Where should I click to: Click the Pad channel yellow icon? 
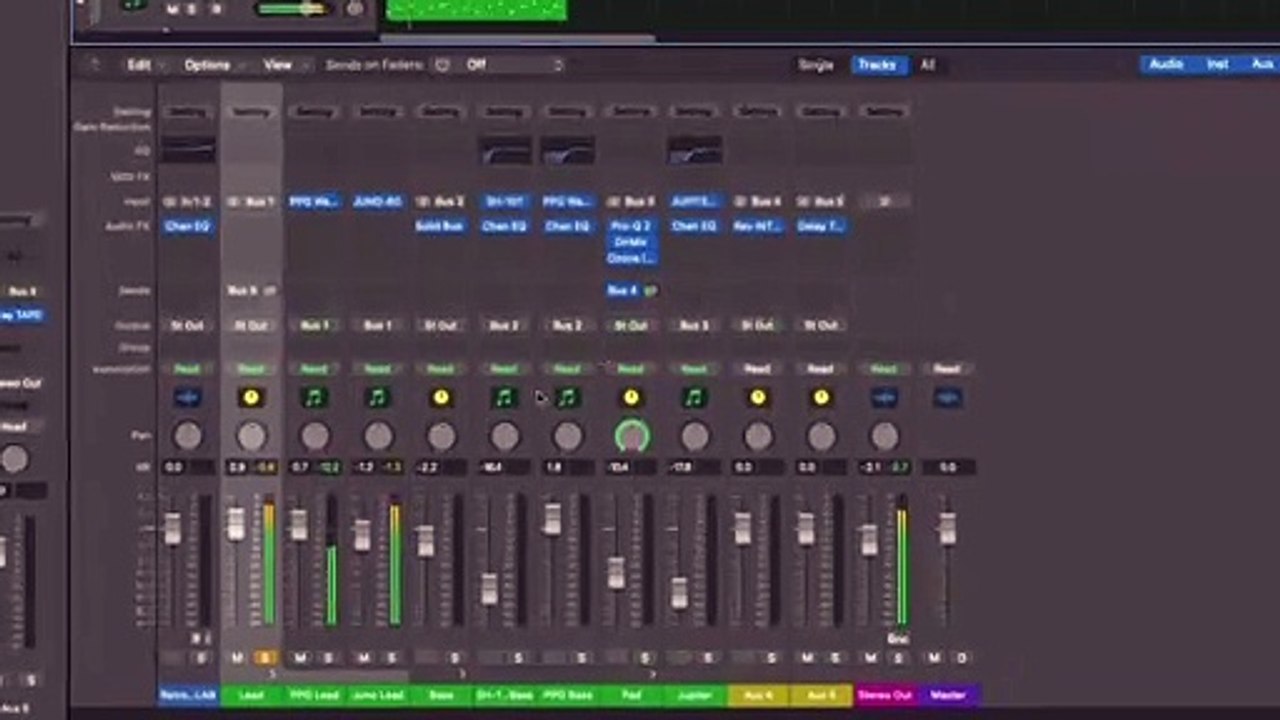[631, 398]
